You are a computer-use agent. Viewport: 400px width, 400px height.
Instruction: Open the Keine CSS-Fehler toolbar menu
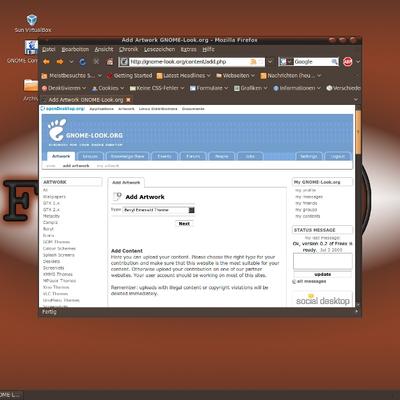tap(157, 88)
